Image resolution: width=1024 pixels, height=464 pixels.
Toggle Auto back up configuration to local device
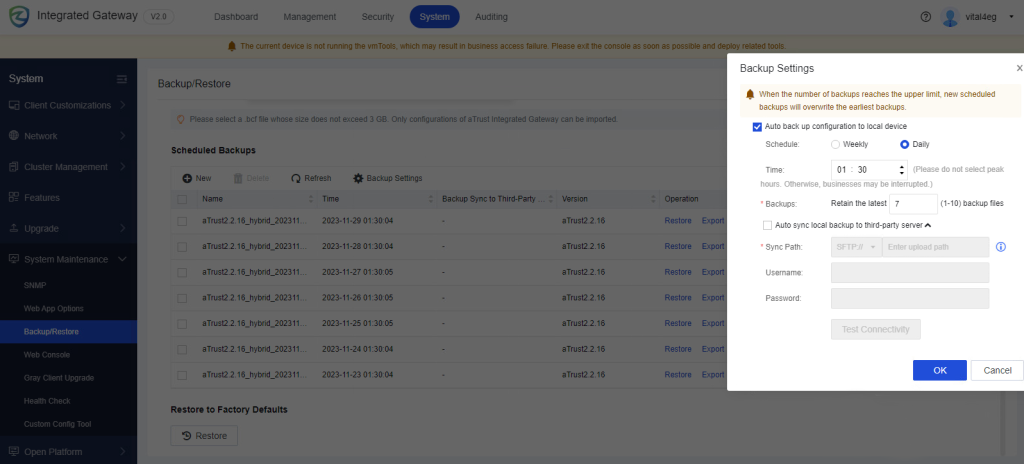pos(757,127)
